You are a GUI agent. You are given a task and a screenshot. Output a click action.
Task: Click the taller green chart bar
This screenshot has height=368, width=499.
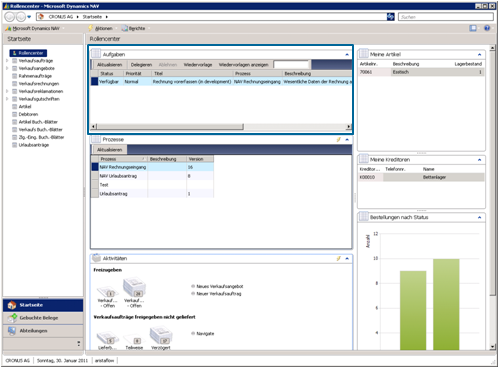tap(446, 304)
